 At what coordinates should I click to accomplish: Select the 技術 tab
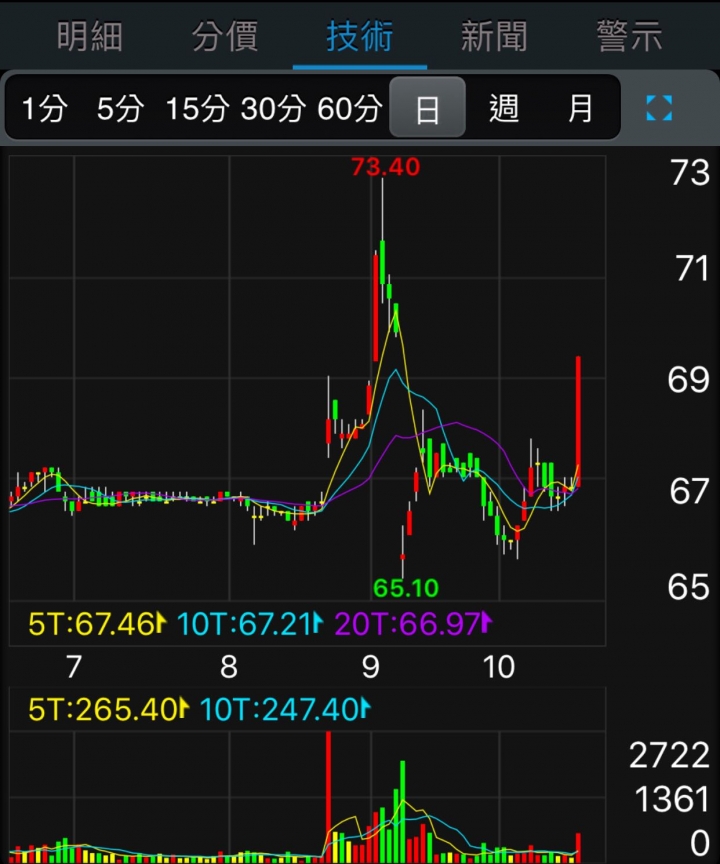pos(360,37)
